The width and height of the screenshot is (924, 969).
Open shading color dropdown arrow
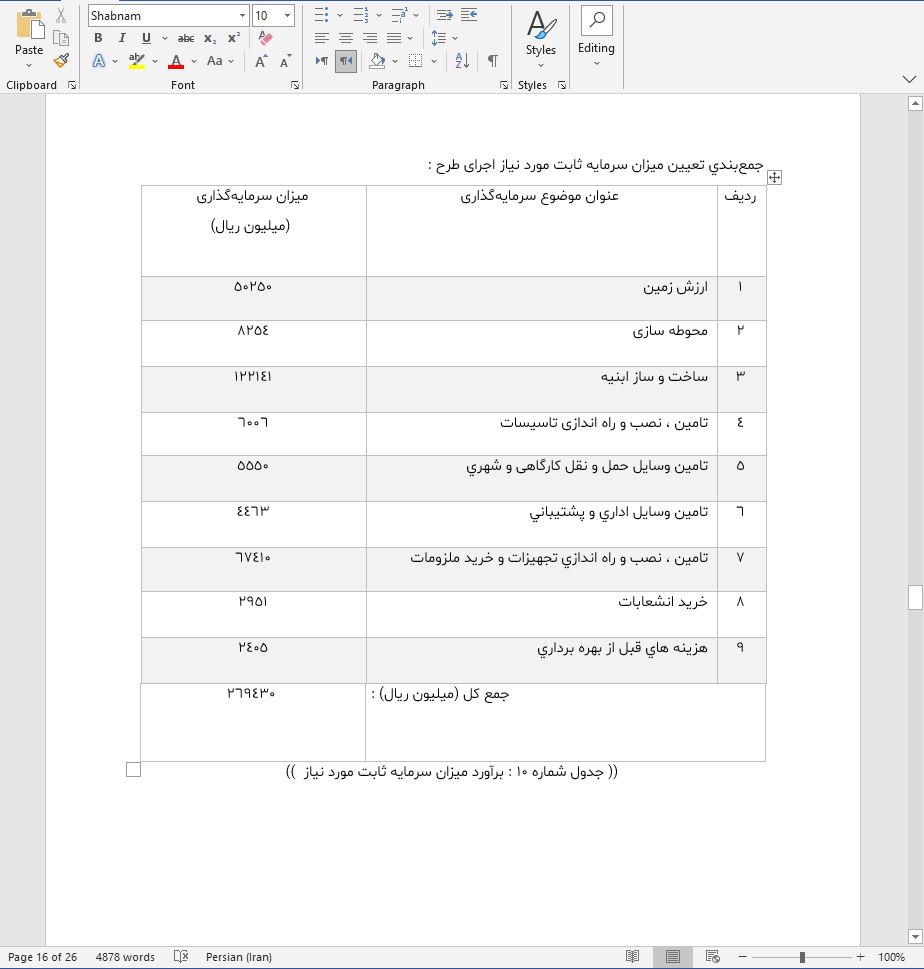pyautogui.click(x=394, y=61)
